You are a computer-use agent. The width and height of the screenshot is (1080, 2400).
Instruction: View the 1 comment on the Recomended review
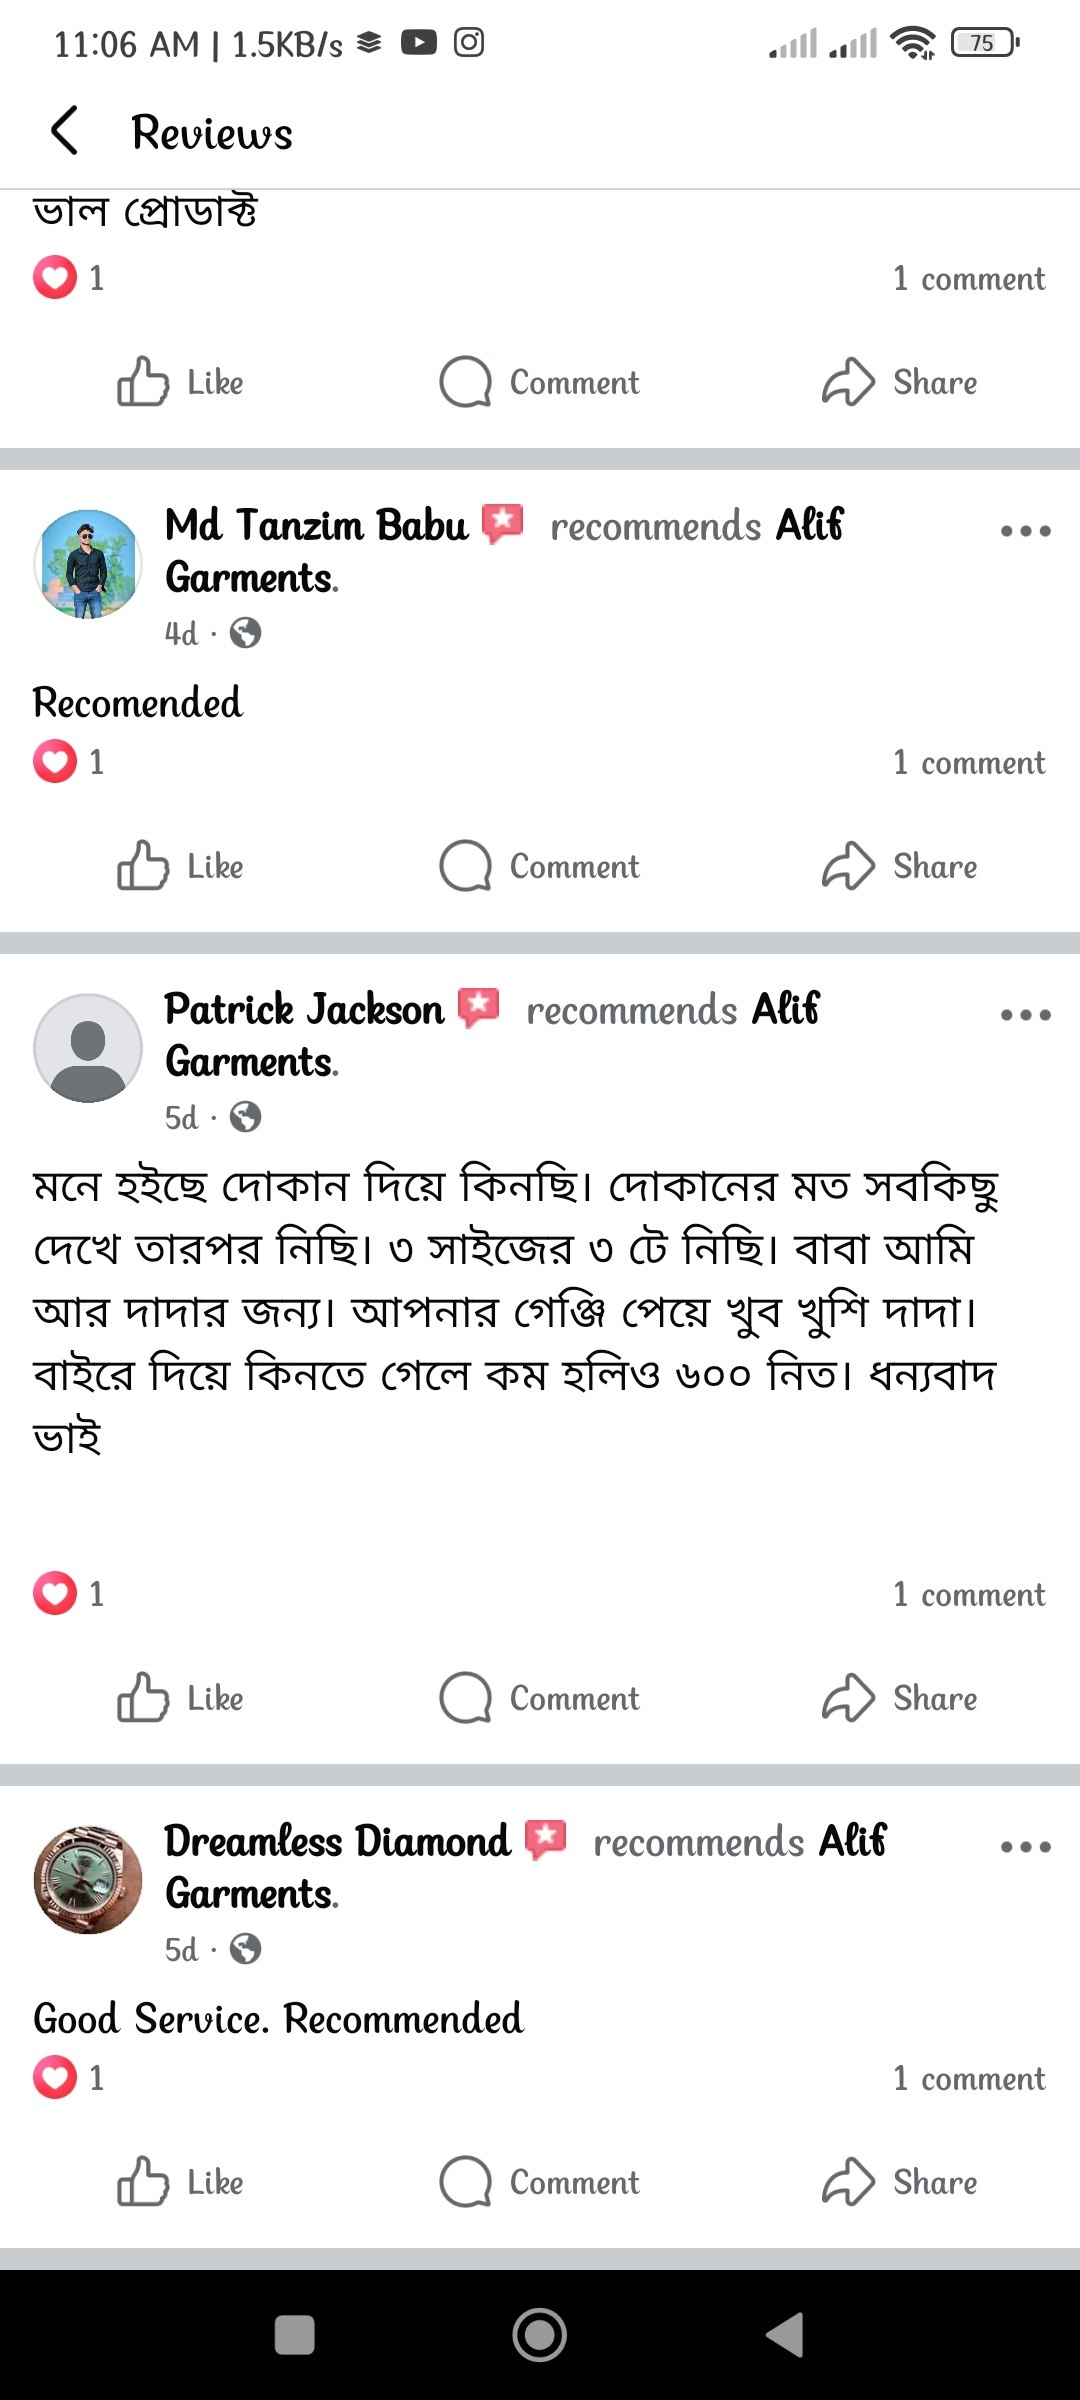(x=968, y=762)
